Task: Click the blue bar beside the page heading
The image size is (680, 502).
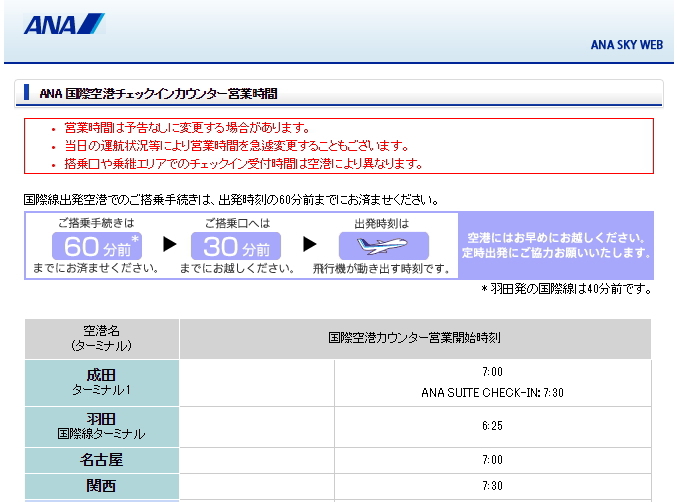Action: click(x=28, y=94)
